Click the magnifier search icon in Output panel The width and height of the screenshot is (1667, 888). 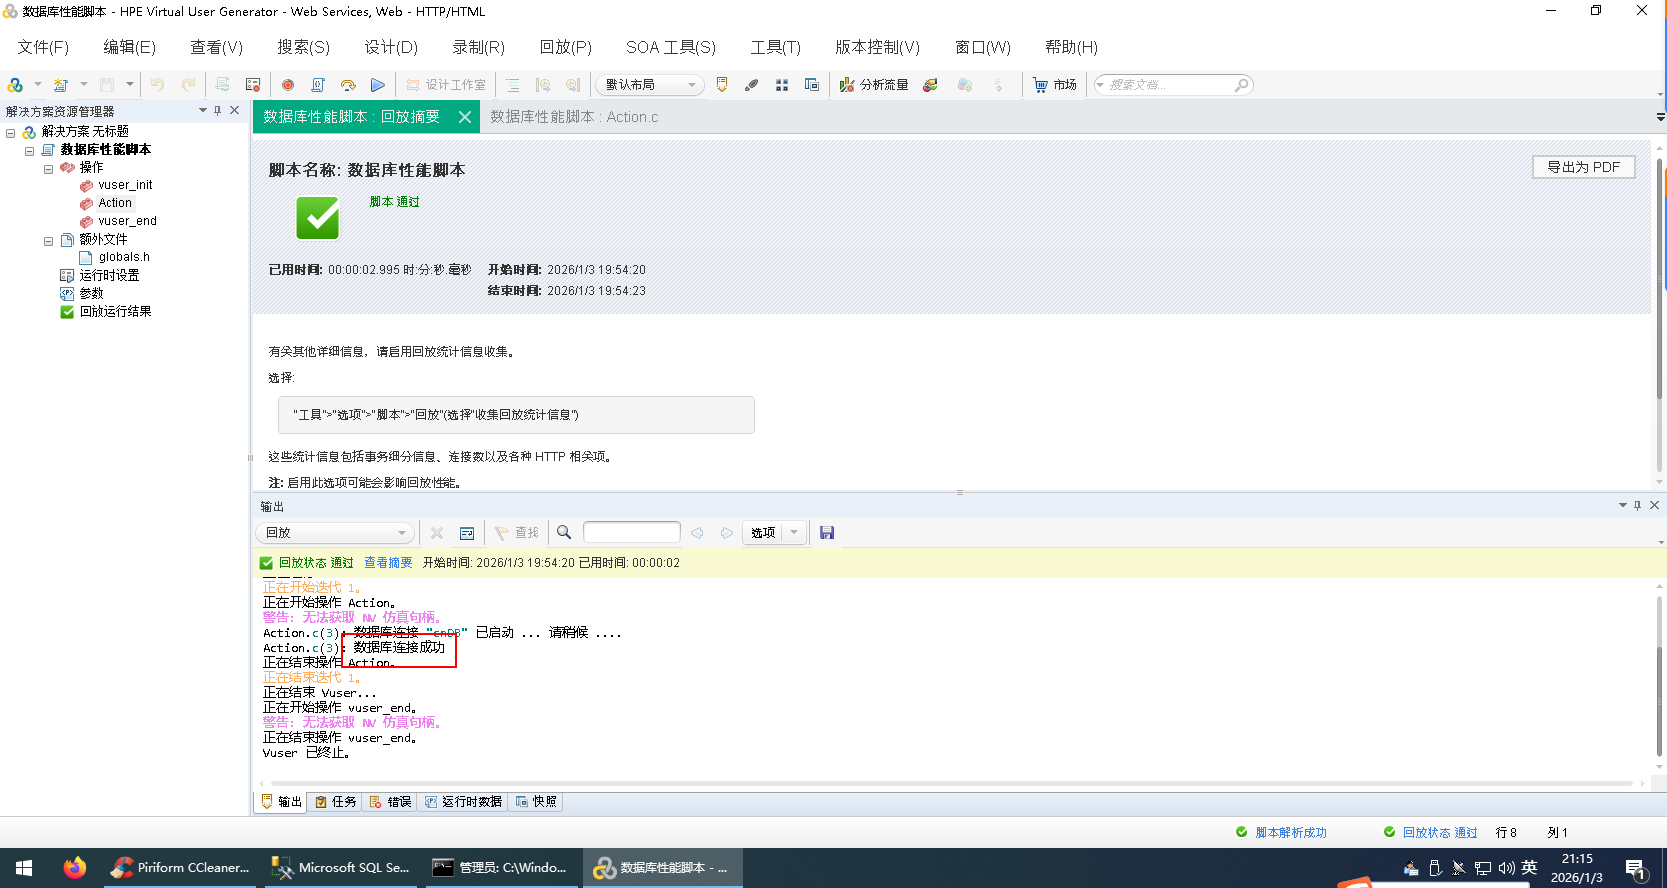(564, 533)
